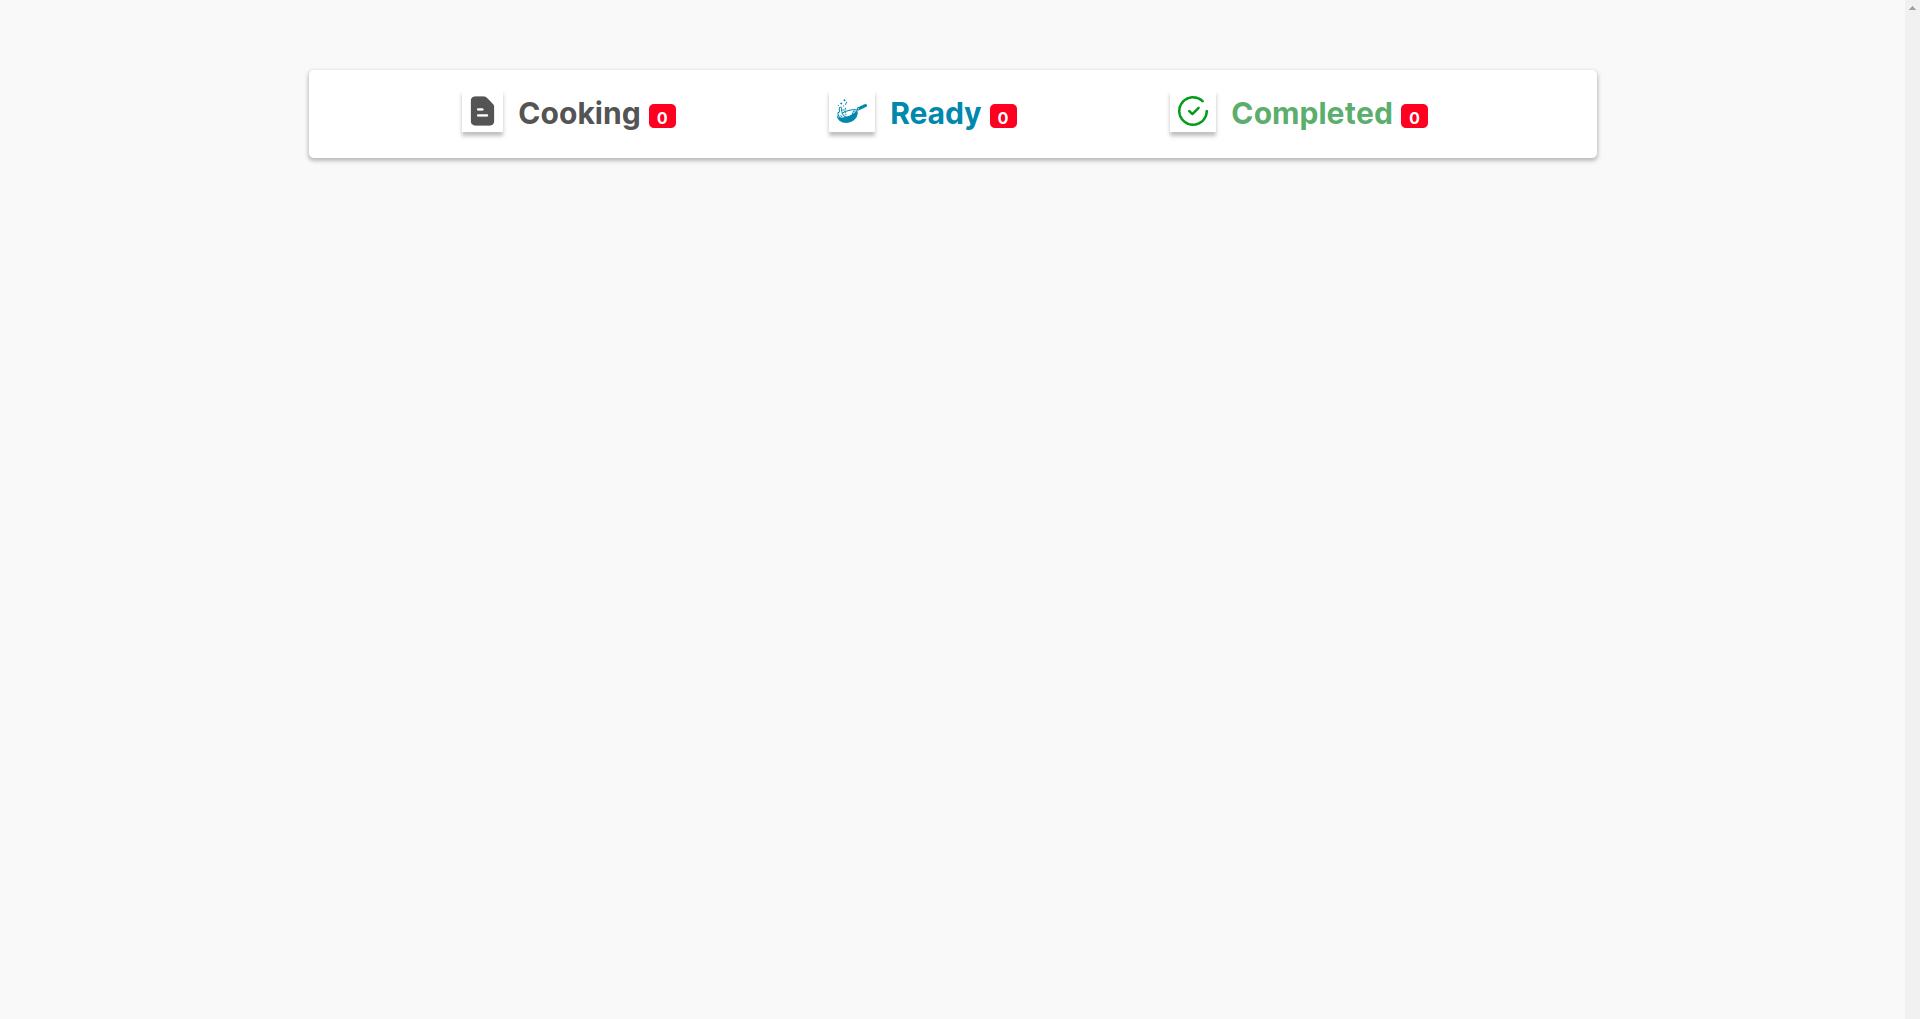This screenshot has width=1920, height=1019.
Task: Click the green checkmark circle icon
Action: (x=1193, y=111)
